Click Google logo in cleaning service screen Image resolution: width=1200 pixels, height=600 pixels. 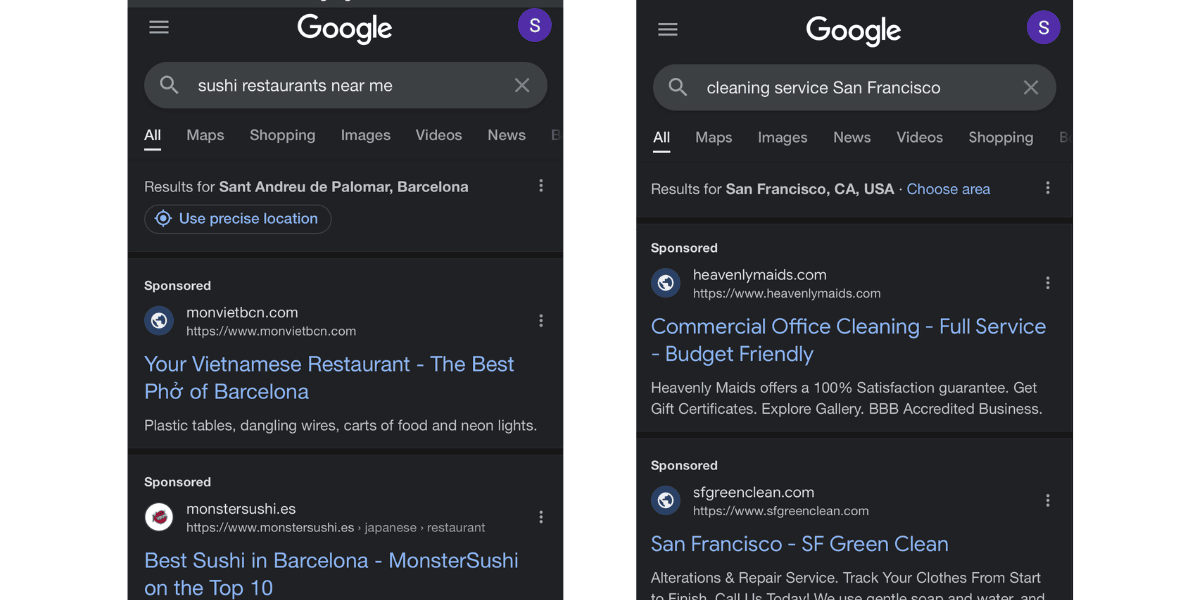854,31
